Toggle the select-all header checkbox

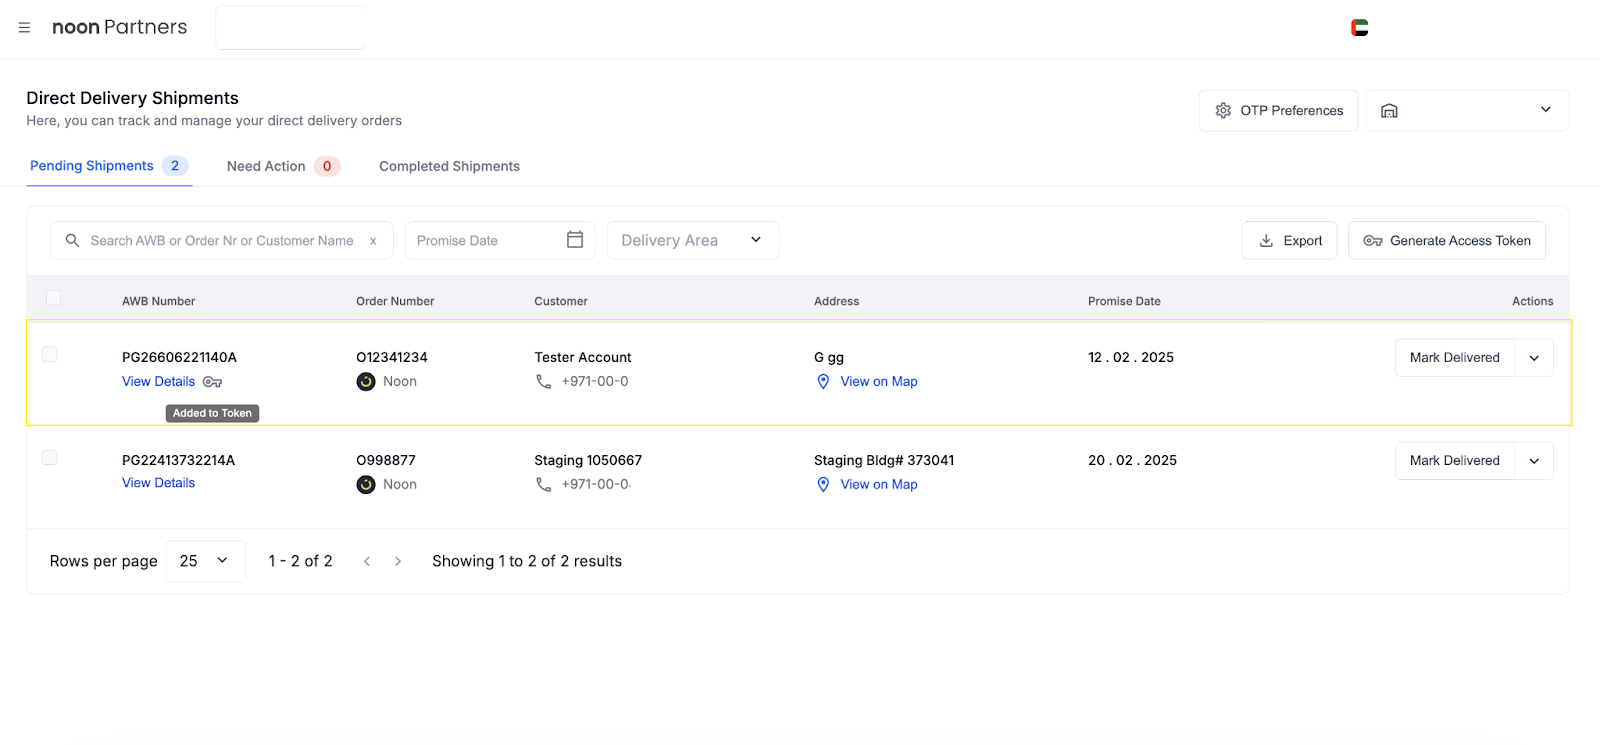pyautogui.click(x=53, y=297)
